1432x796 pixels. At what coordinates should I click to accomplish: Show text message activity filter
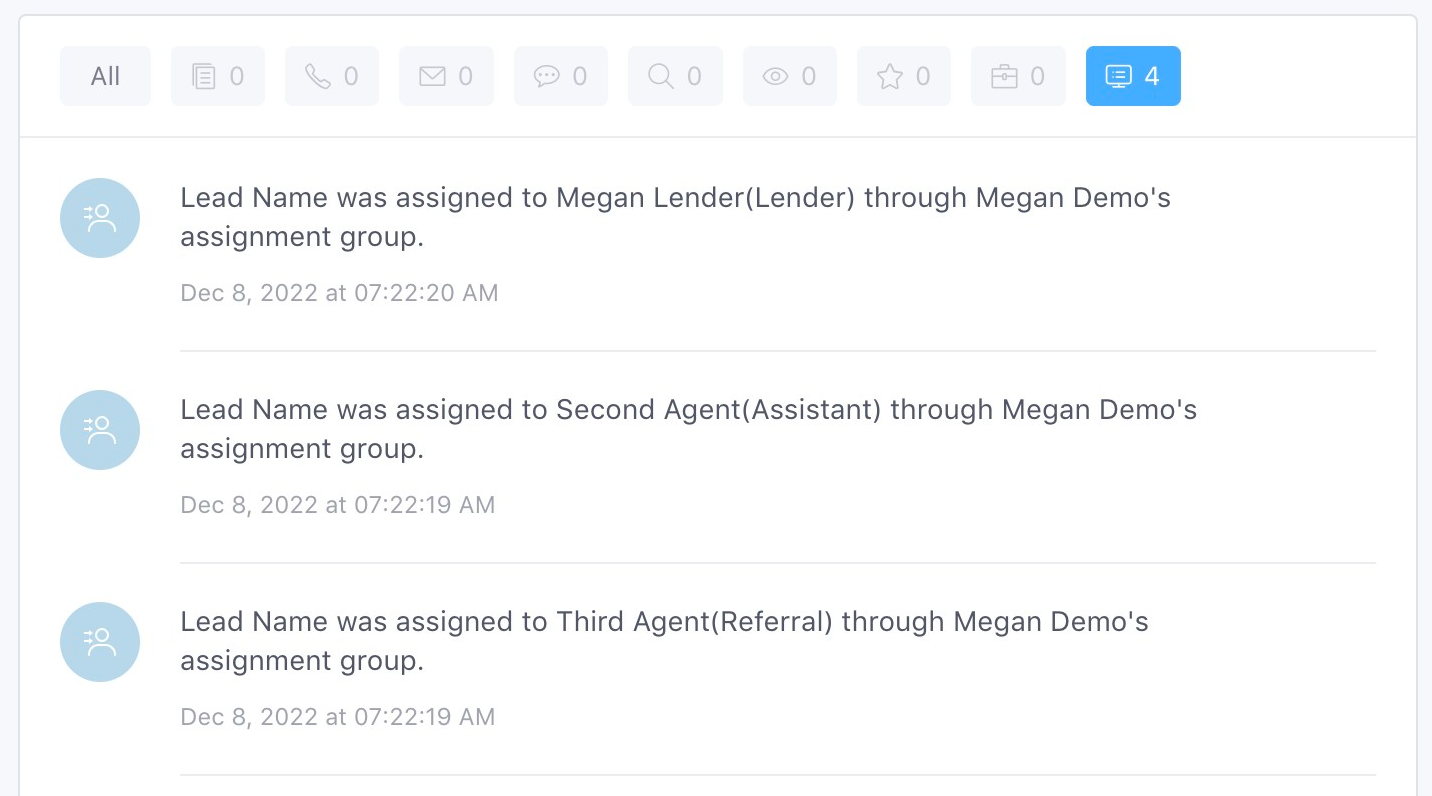[561, 76]
